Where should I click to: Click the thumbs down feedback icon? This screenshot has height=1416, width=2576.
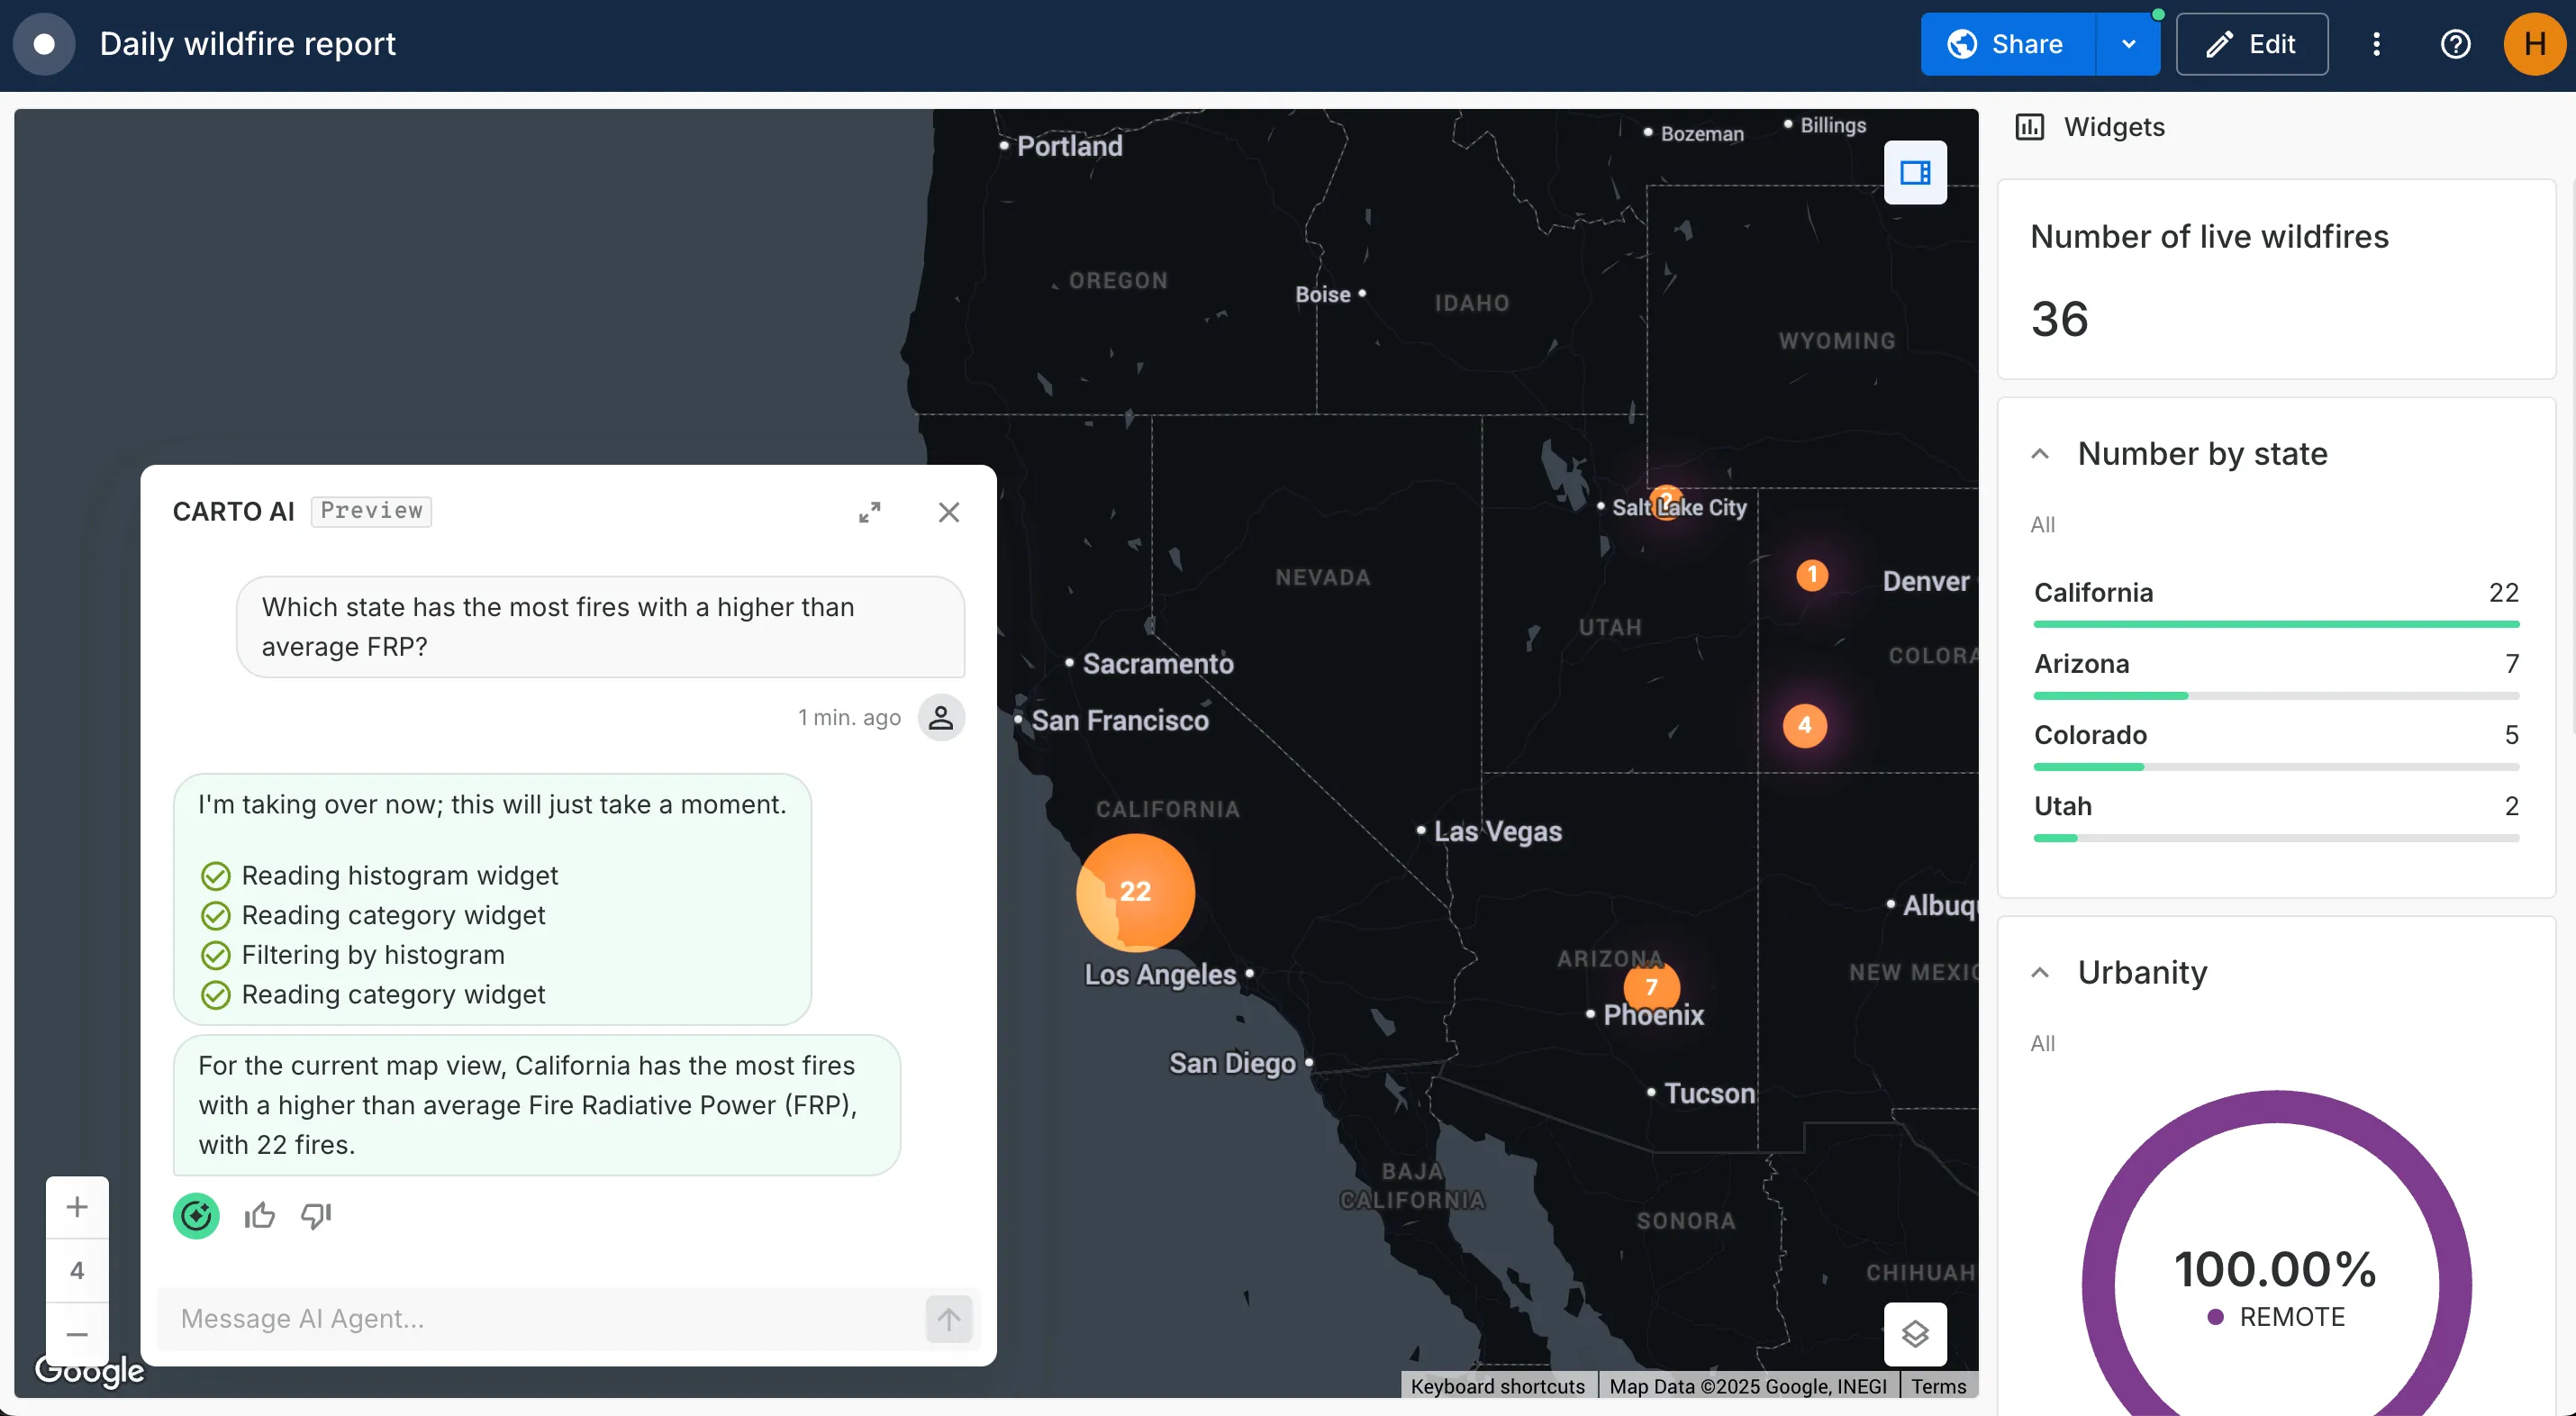316,1215
